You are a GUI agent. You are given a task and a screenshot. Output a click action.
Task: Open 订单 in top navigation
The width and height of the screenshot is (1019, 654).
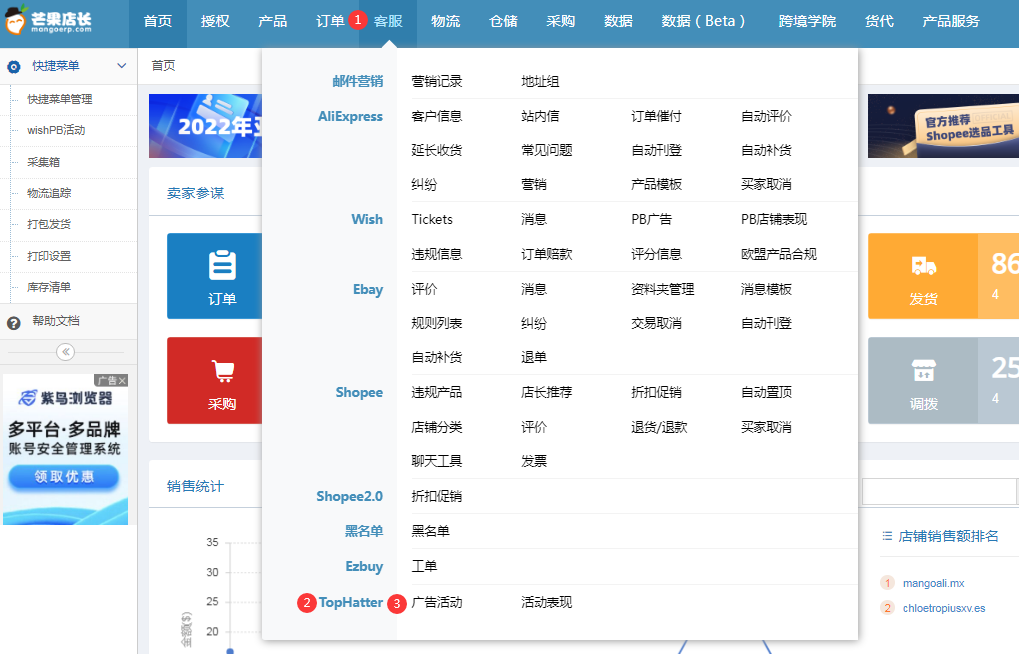329,21
